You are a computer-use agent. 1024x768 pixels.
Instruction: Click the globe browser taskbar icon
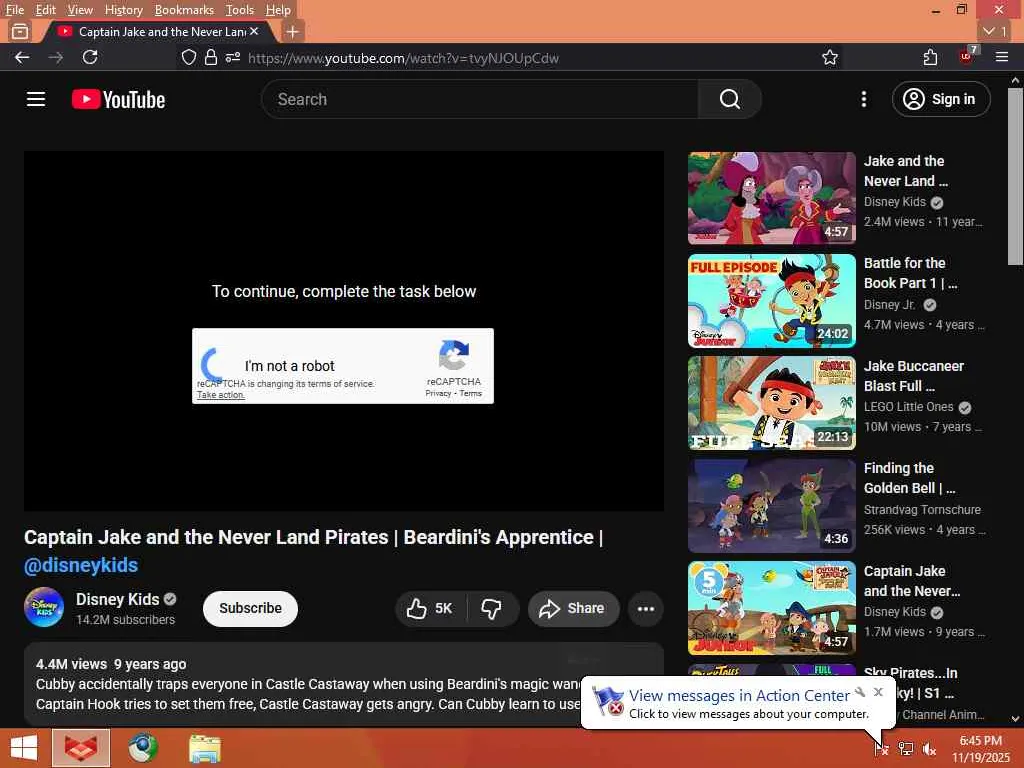(x=143, y=748)
